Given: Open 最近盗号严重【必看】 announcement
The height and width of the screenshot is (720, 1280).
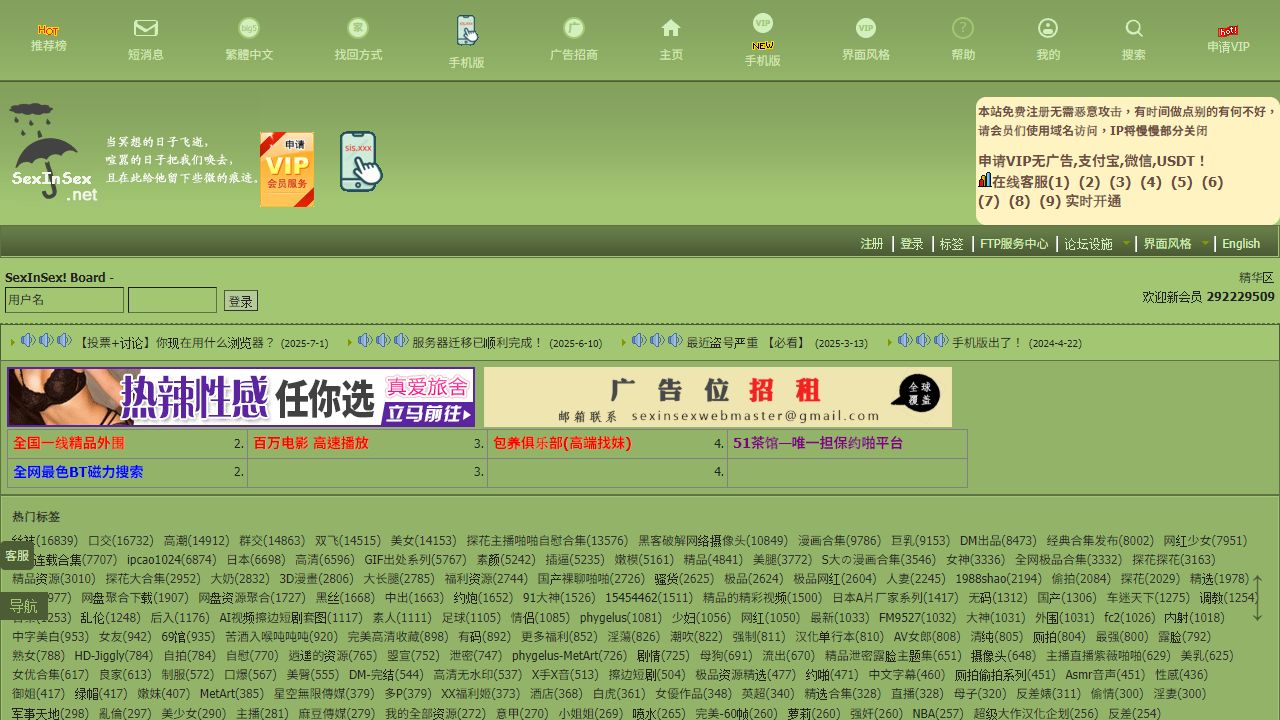Looking at the screenshot, I should click(x=748, y=342).
